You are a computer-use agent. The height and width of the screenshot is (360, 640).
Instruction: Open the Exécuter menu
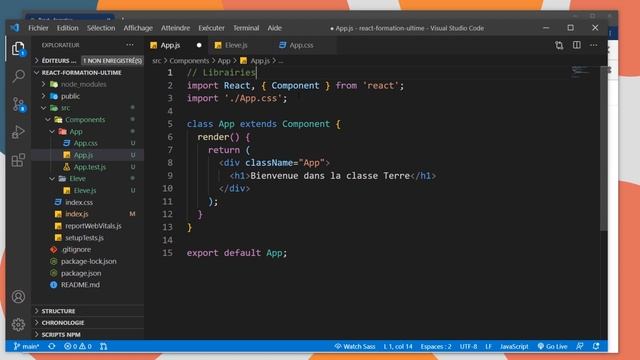(211, 28)
